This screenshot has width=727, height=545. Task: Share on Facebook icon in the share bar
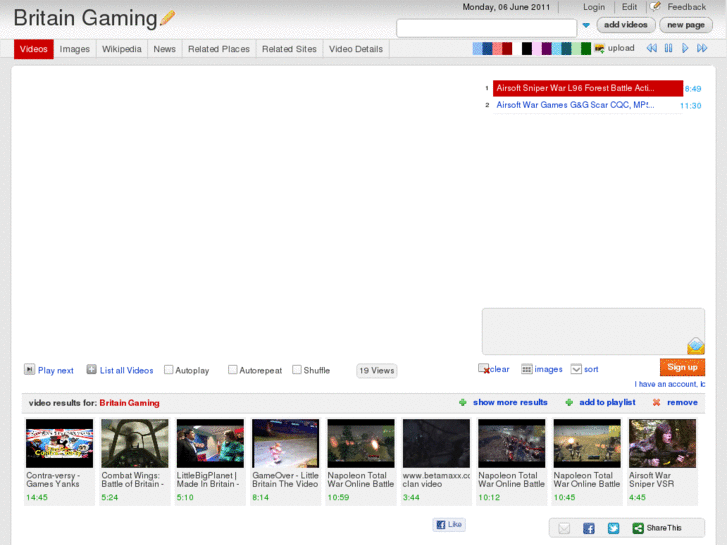tap(589, 528)
